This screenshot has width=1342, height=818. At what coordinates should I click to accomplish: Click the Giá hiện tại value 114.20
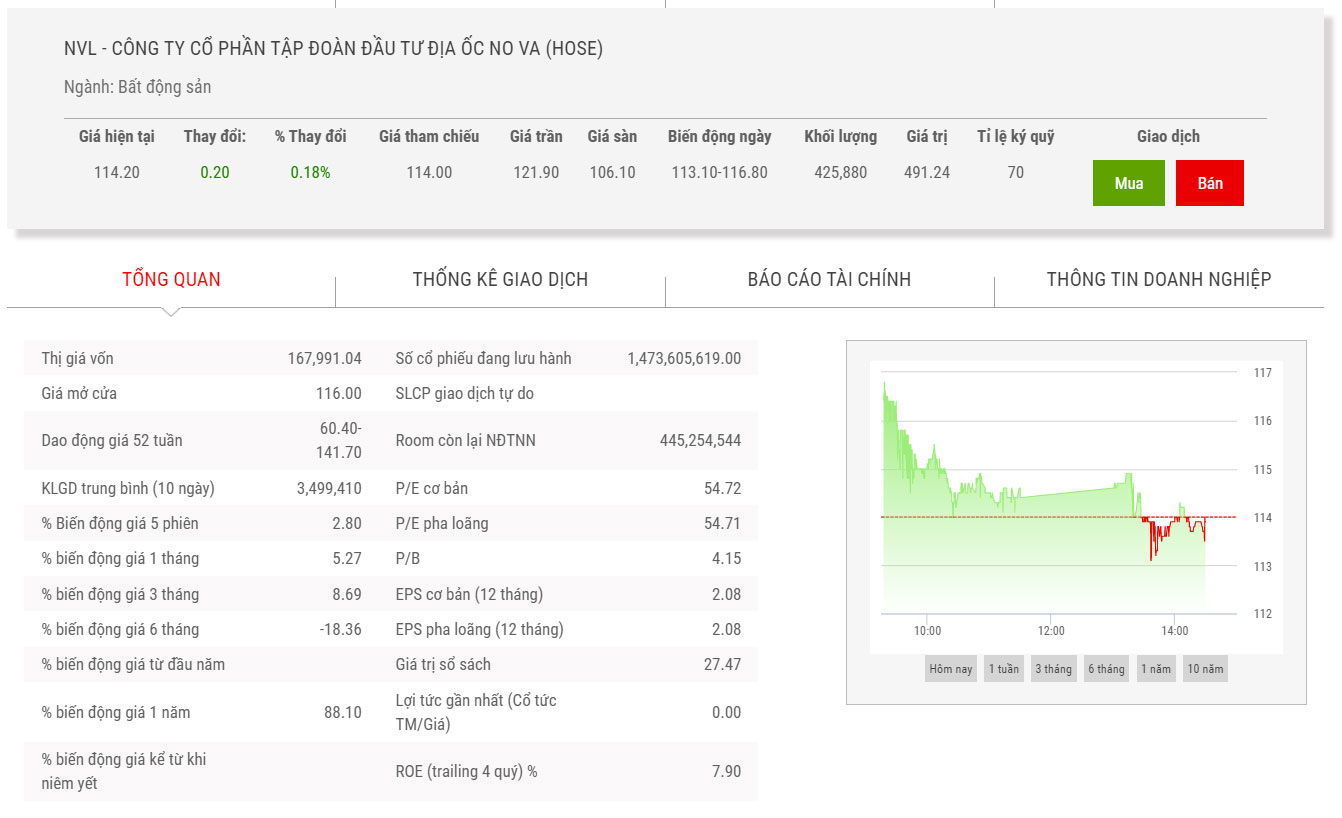(x=117, y=172)
